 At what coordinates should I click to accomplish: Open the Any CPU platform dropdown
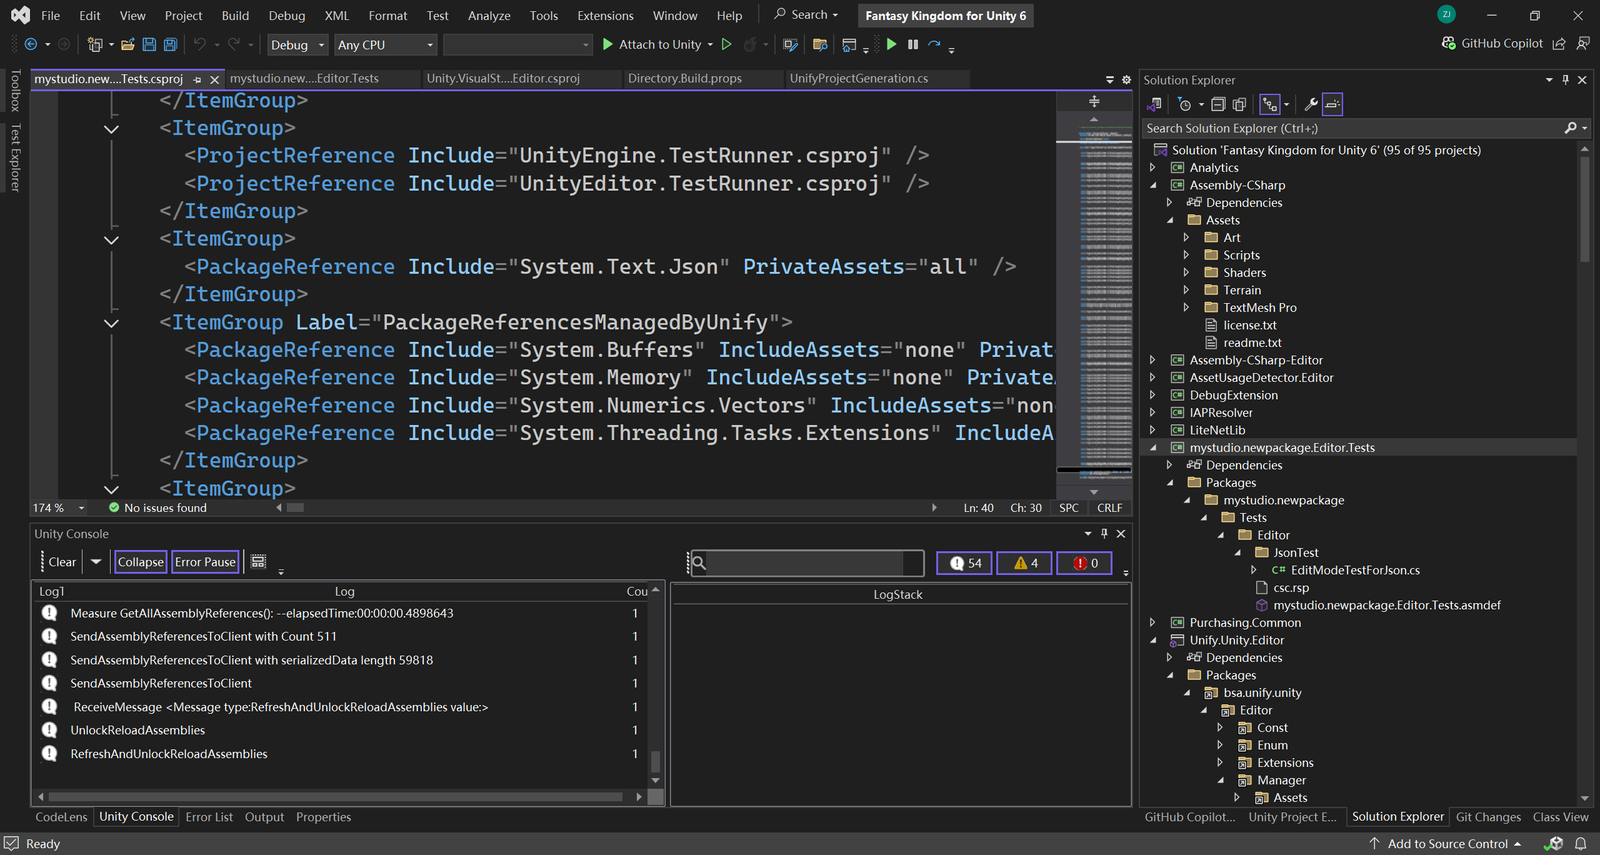(x=386, y=45)
